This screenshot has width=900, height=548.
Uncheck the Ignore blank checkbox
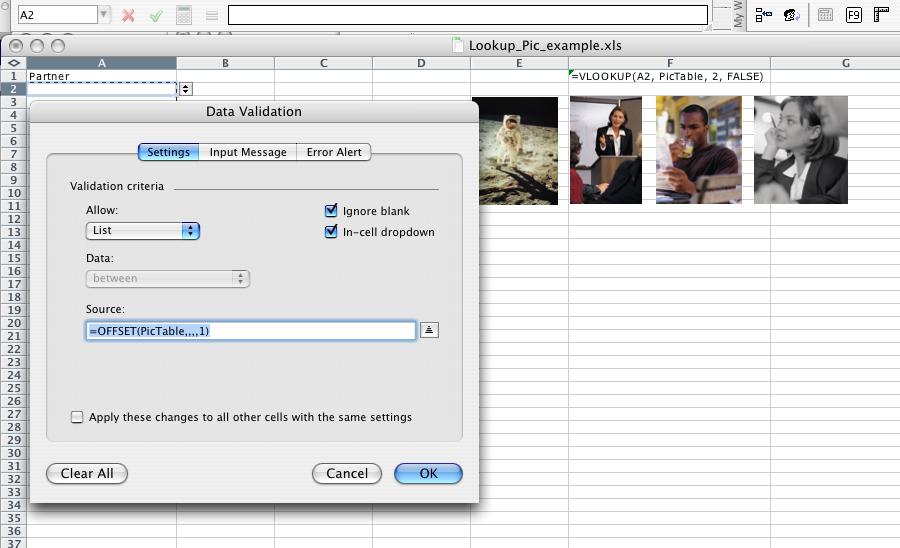tap(331, 211)
